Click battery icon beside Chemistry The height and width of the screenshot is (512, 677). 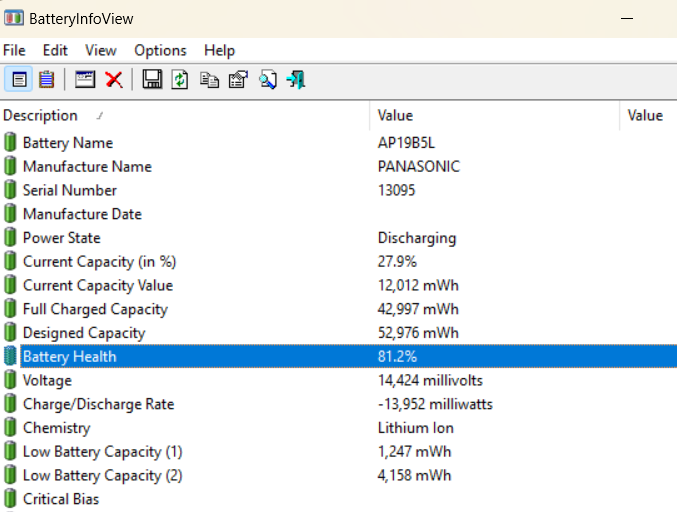[10, 427]
